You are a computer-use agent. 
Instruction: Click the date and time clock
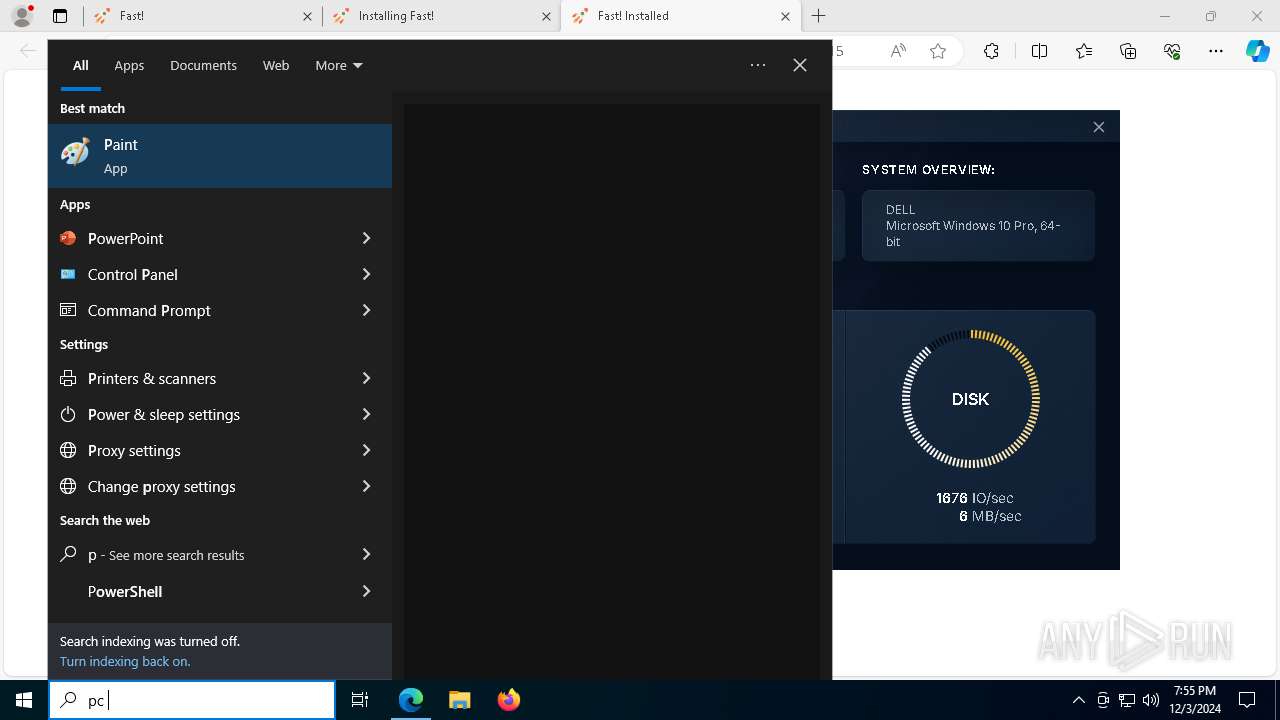[x=1193, y=700]
